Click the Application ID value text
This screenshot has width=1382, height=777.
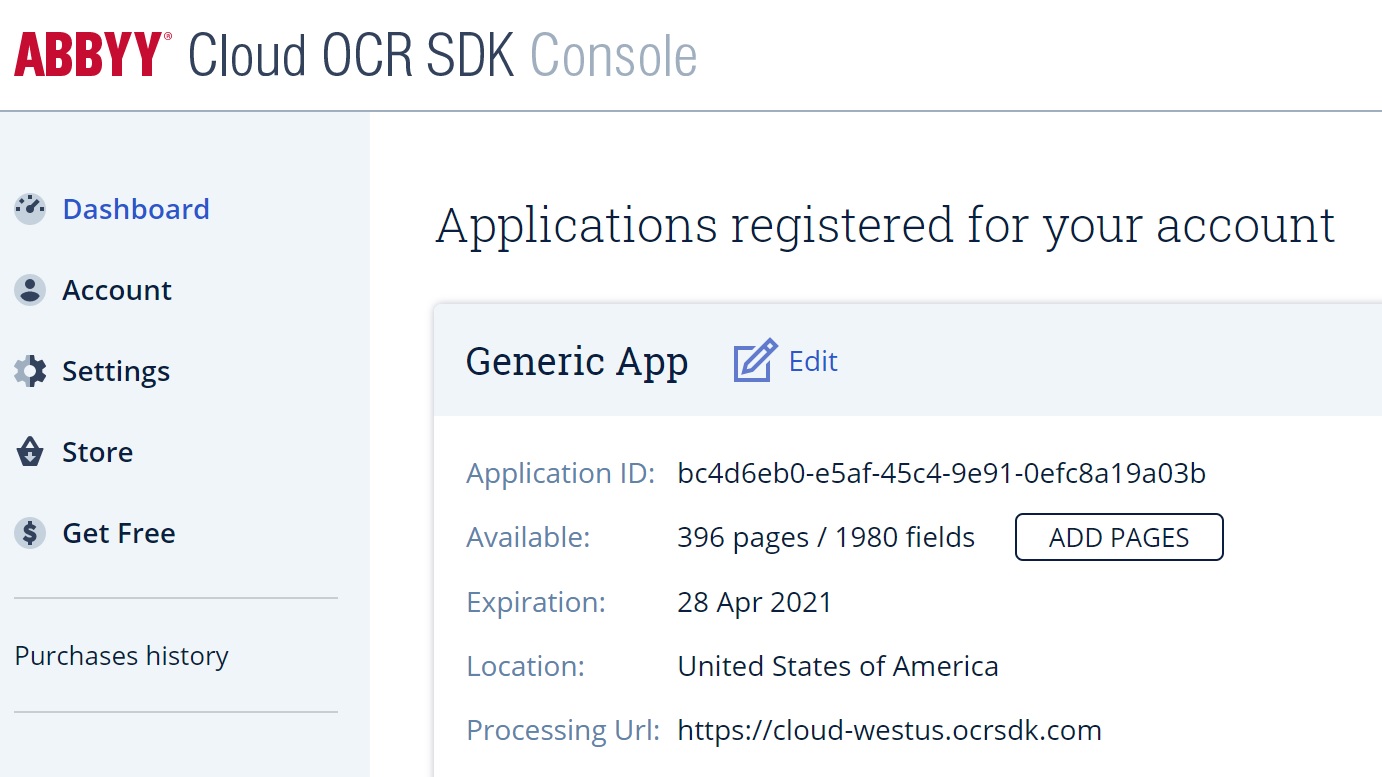point(942,473)
